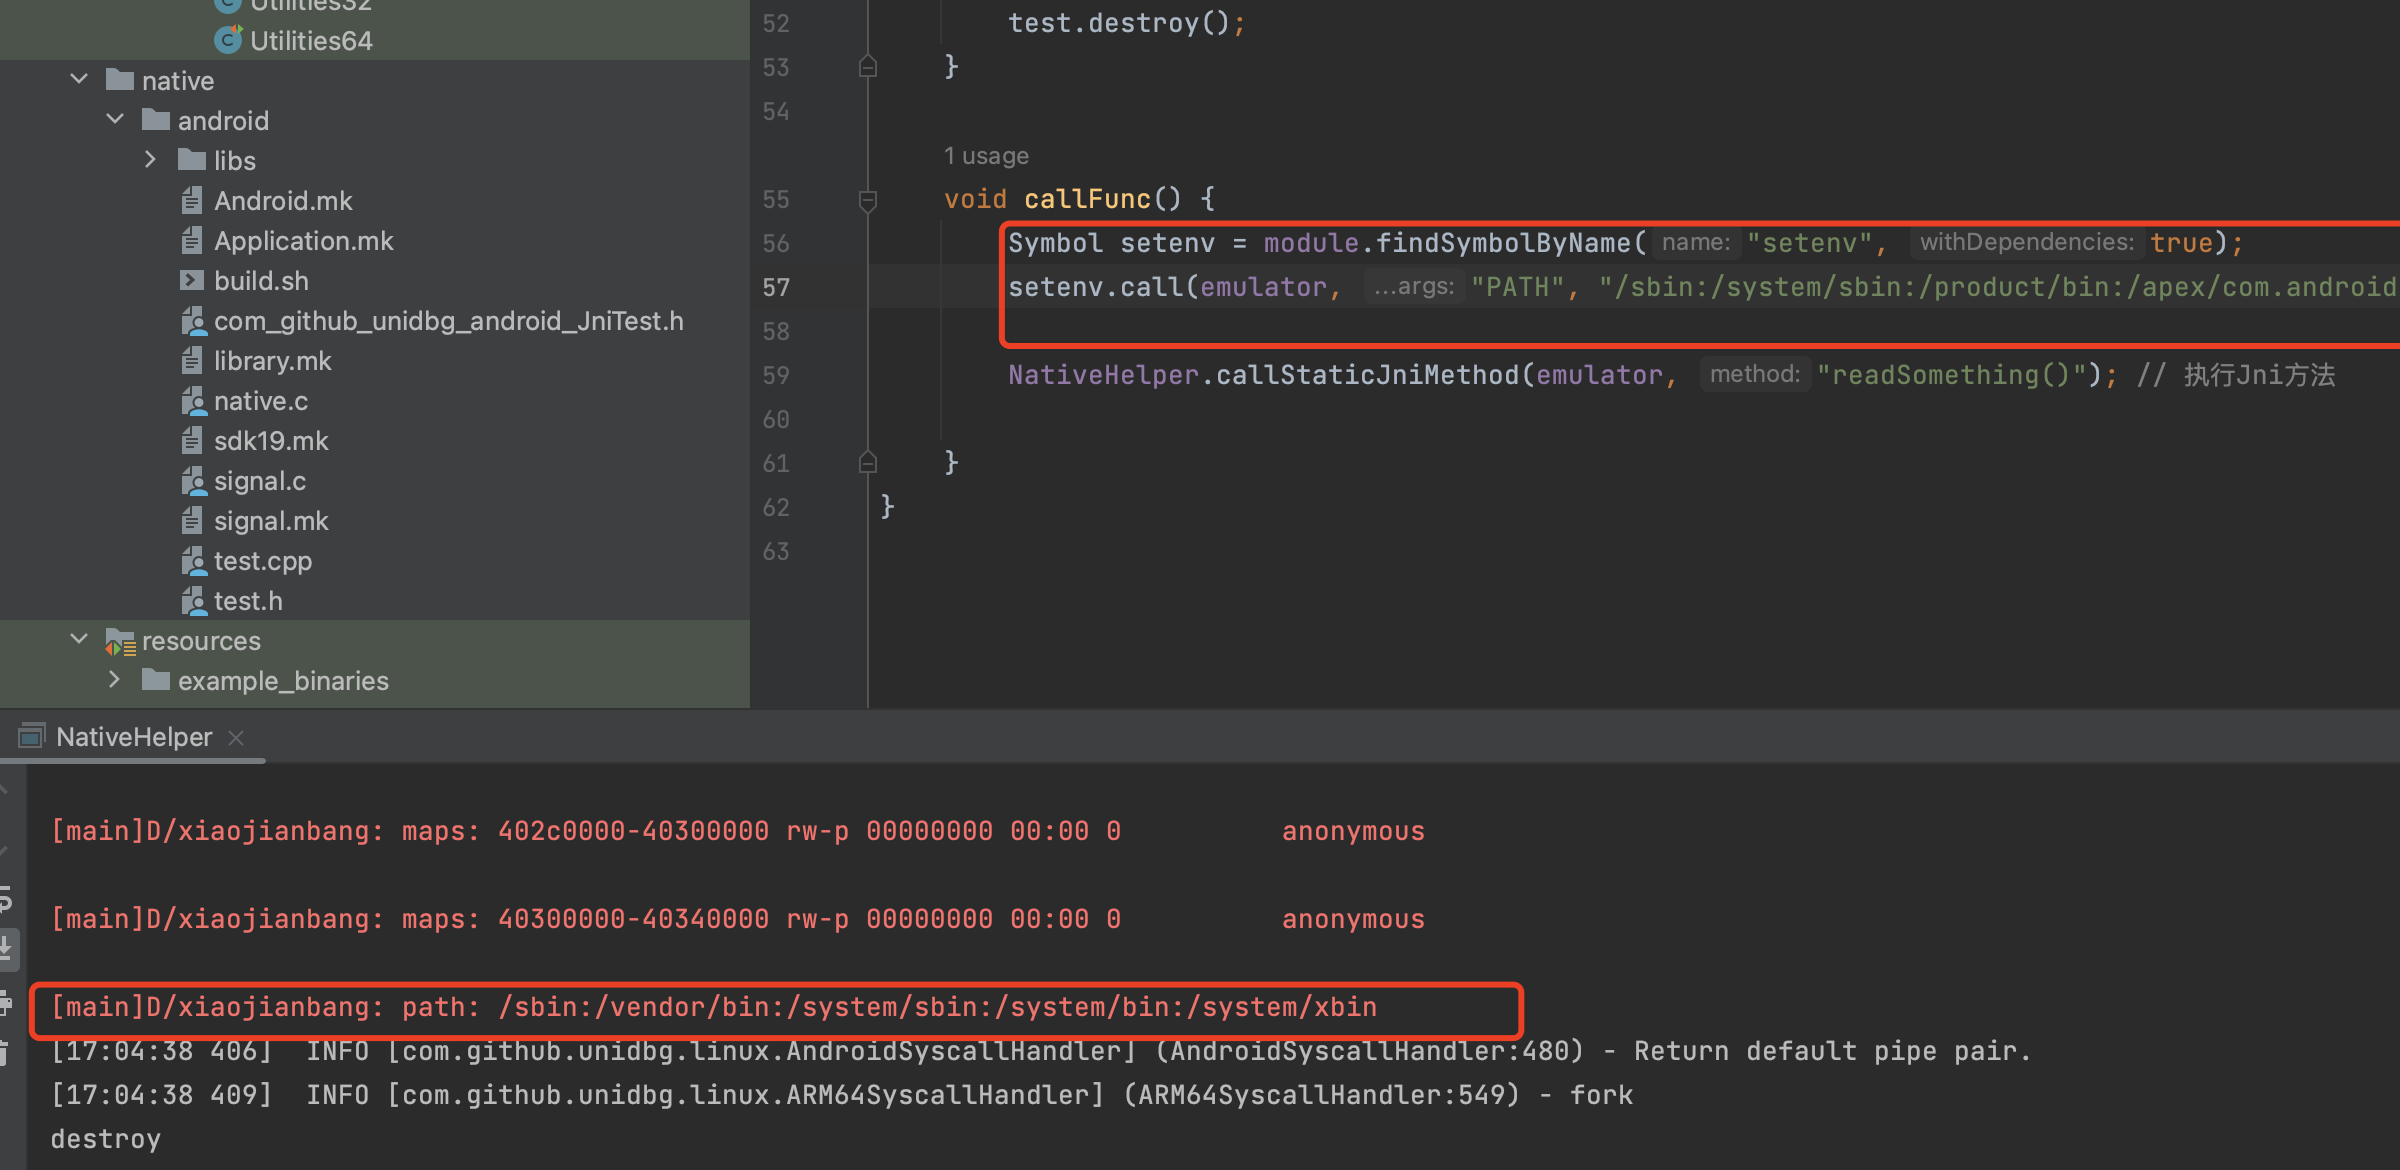Viewport: 2400px width, 1170px height.
Task: Expand the example_binaries folder
Action: click(115, 681)
